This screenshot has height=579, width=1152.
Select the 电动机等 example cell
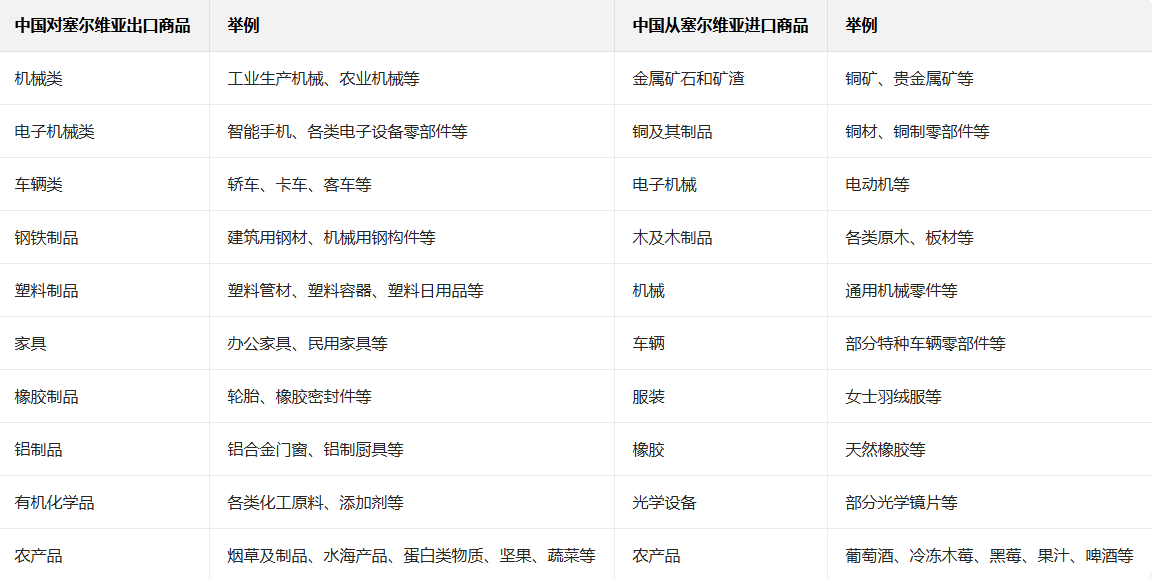tap(877, 184)
